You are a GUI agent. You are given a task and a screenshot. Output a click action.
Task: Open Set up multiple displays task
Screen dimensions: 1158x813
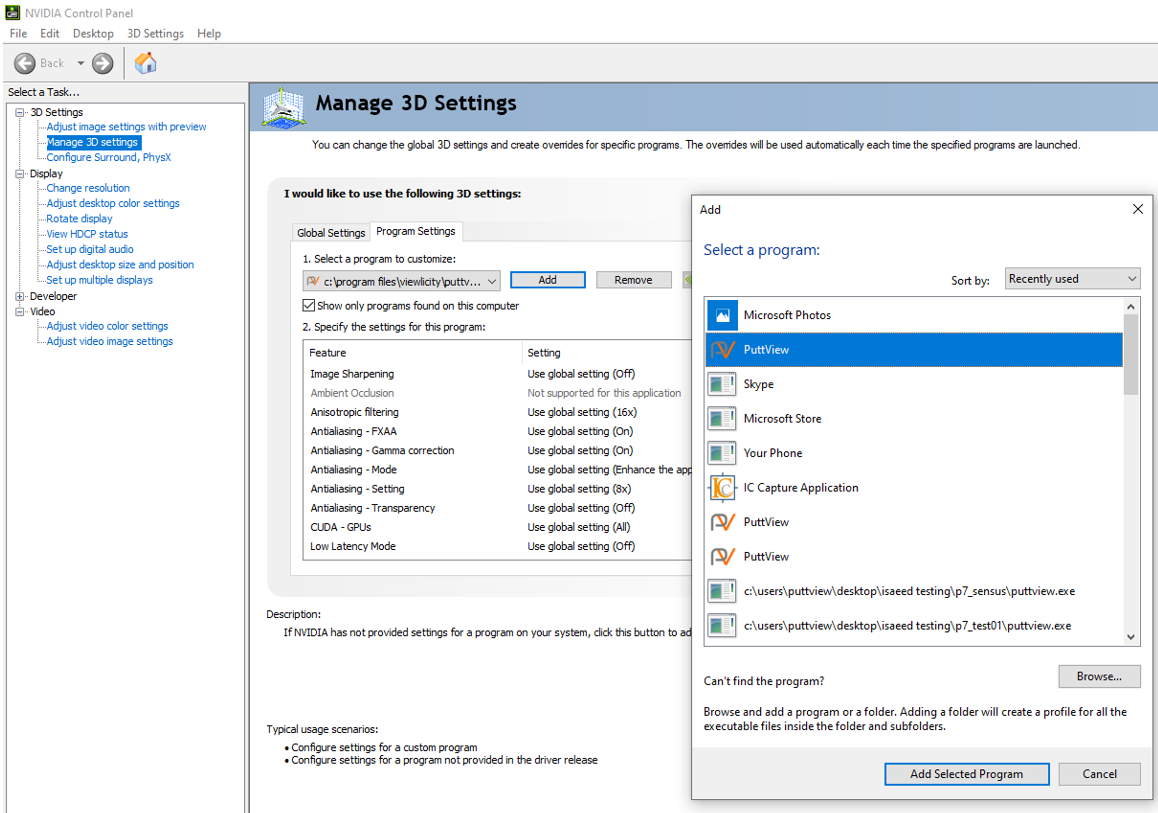coord(100,280)
